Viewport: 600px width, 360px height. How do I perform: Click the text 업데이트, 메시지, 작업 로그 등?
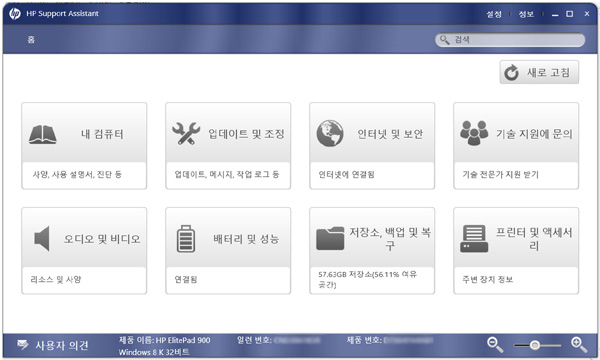[x=227, y=174]
